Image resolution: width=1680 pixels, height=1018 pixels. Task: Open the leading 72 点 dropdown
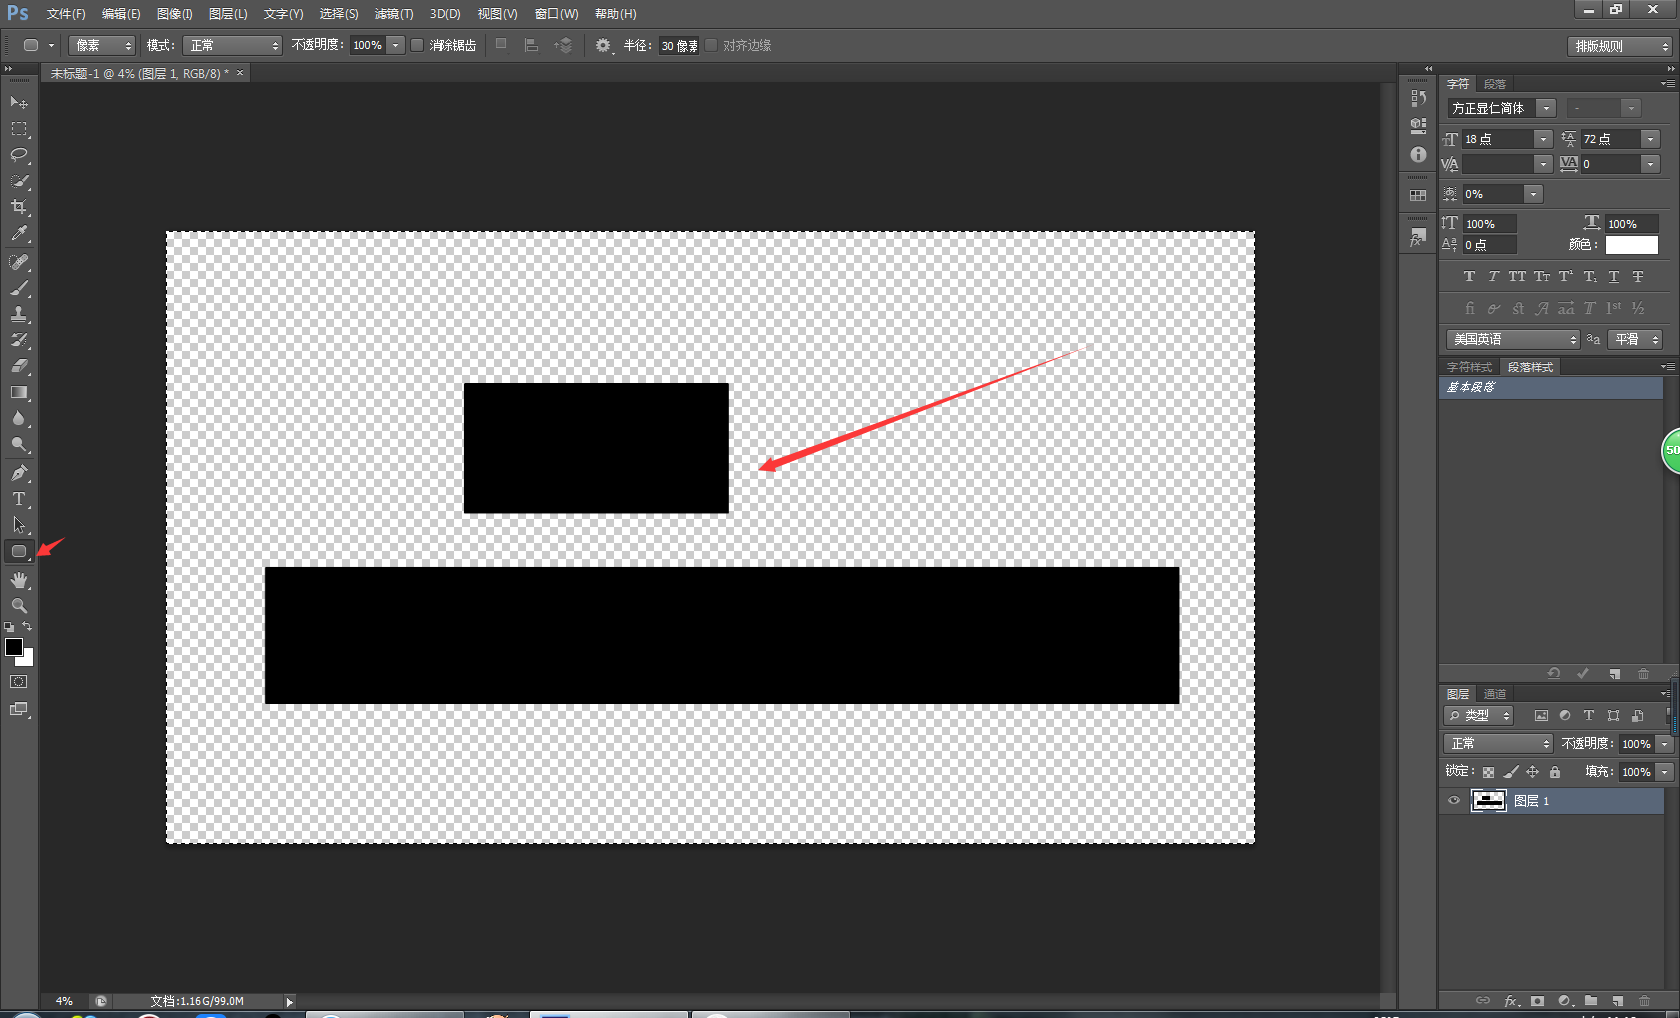(1651, 139)
